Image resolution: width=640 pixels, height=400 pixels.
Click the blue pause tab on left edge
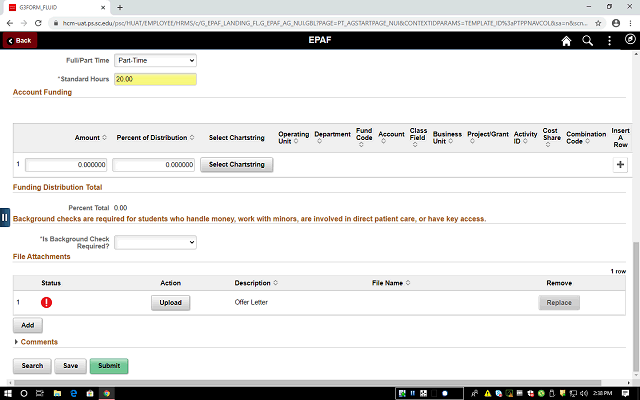(x=4, y=218)
